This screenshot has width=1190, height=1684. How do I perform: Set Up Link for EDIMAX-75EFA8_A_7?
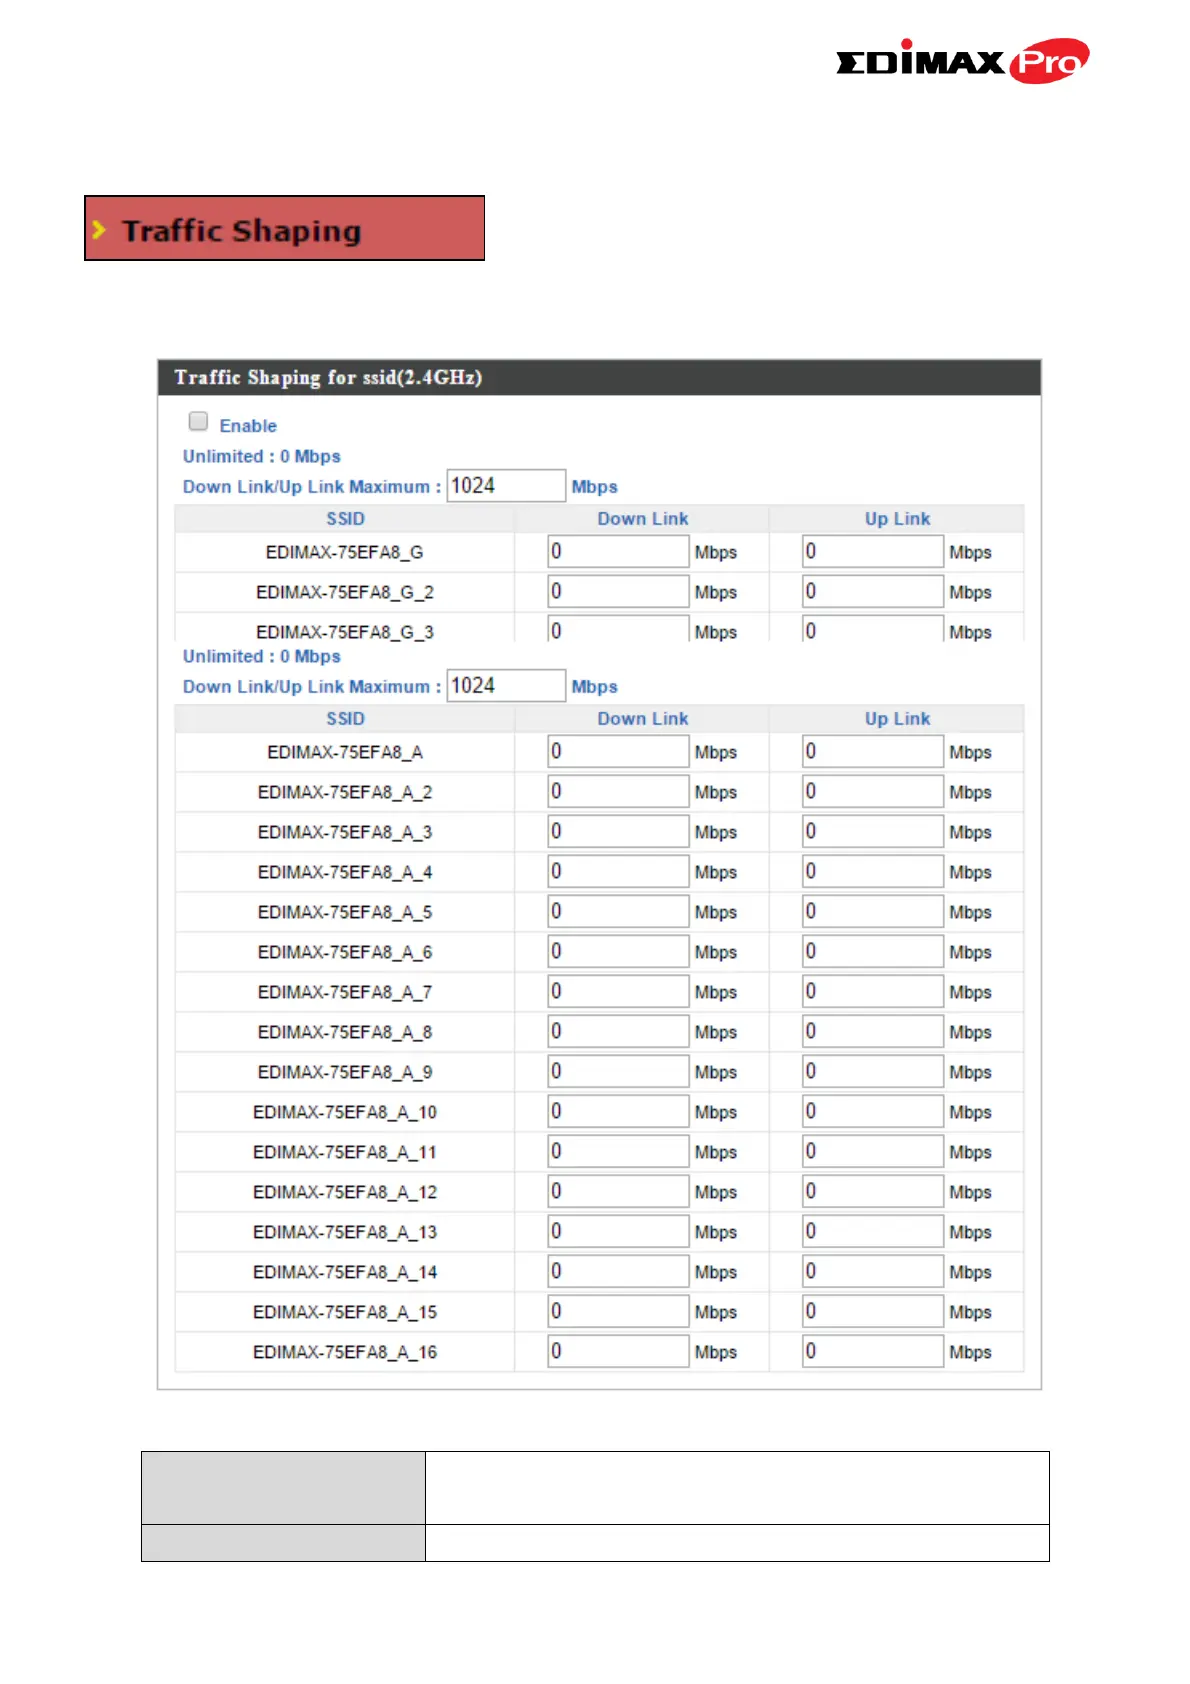873,992
